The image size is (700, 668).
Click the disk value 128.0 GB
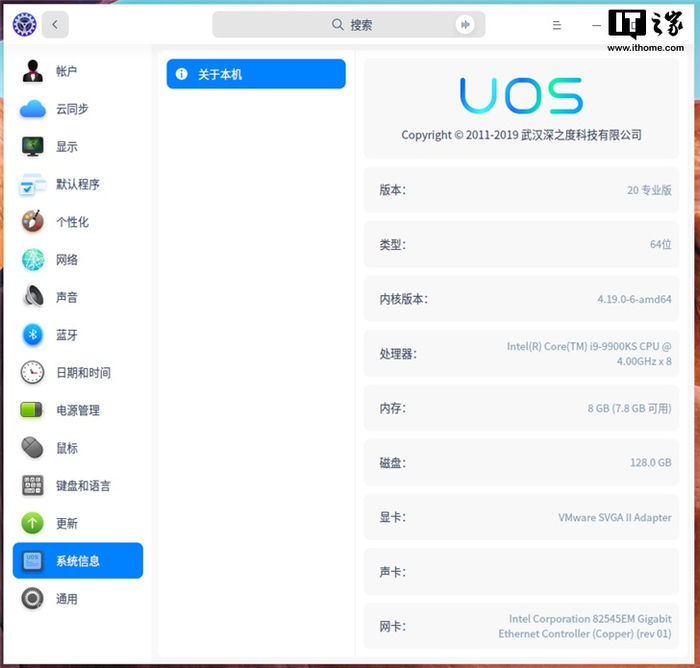coord(651,463)
